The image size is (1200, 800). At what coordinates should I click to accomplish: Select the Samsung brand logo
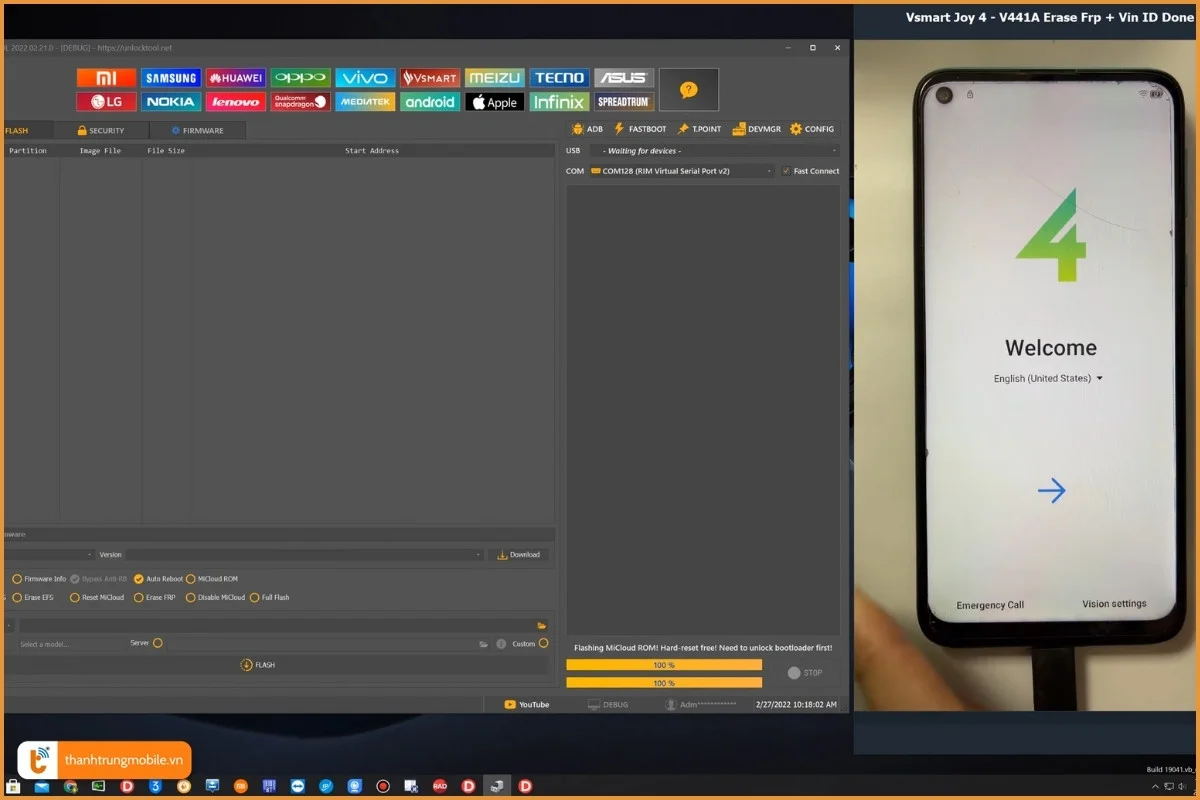(x=170, y=78)
